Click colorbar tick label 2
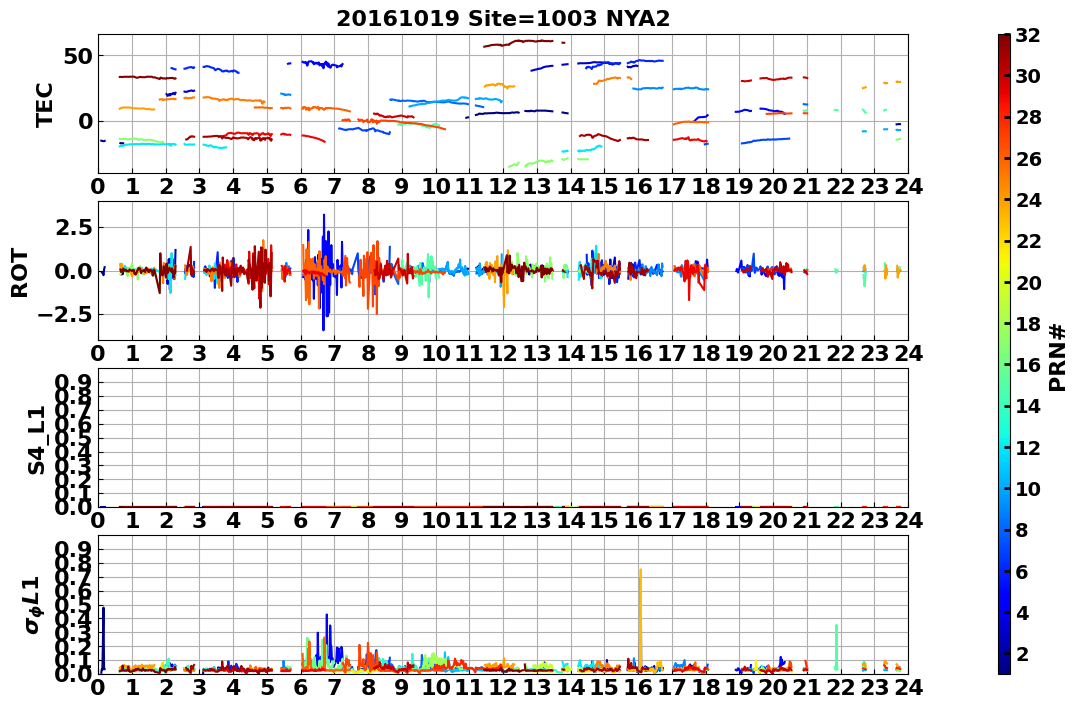Viewport: 1077px width, 709px height. (1021, 653)
